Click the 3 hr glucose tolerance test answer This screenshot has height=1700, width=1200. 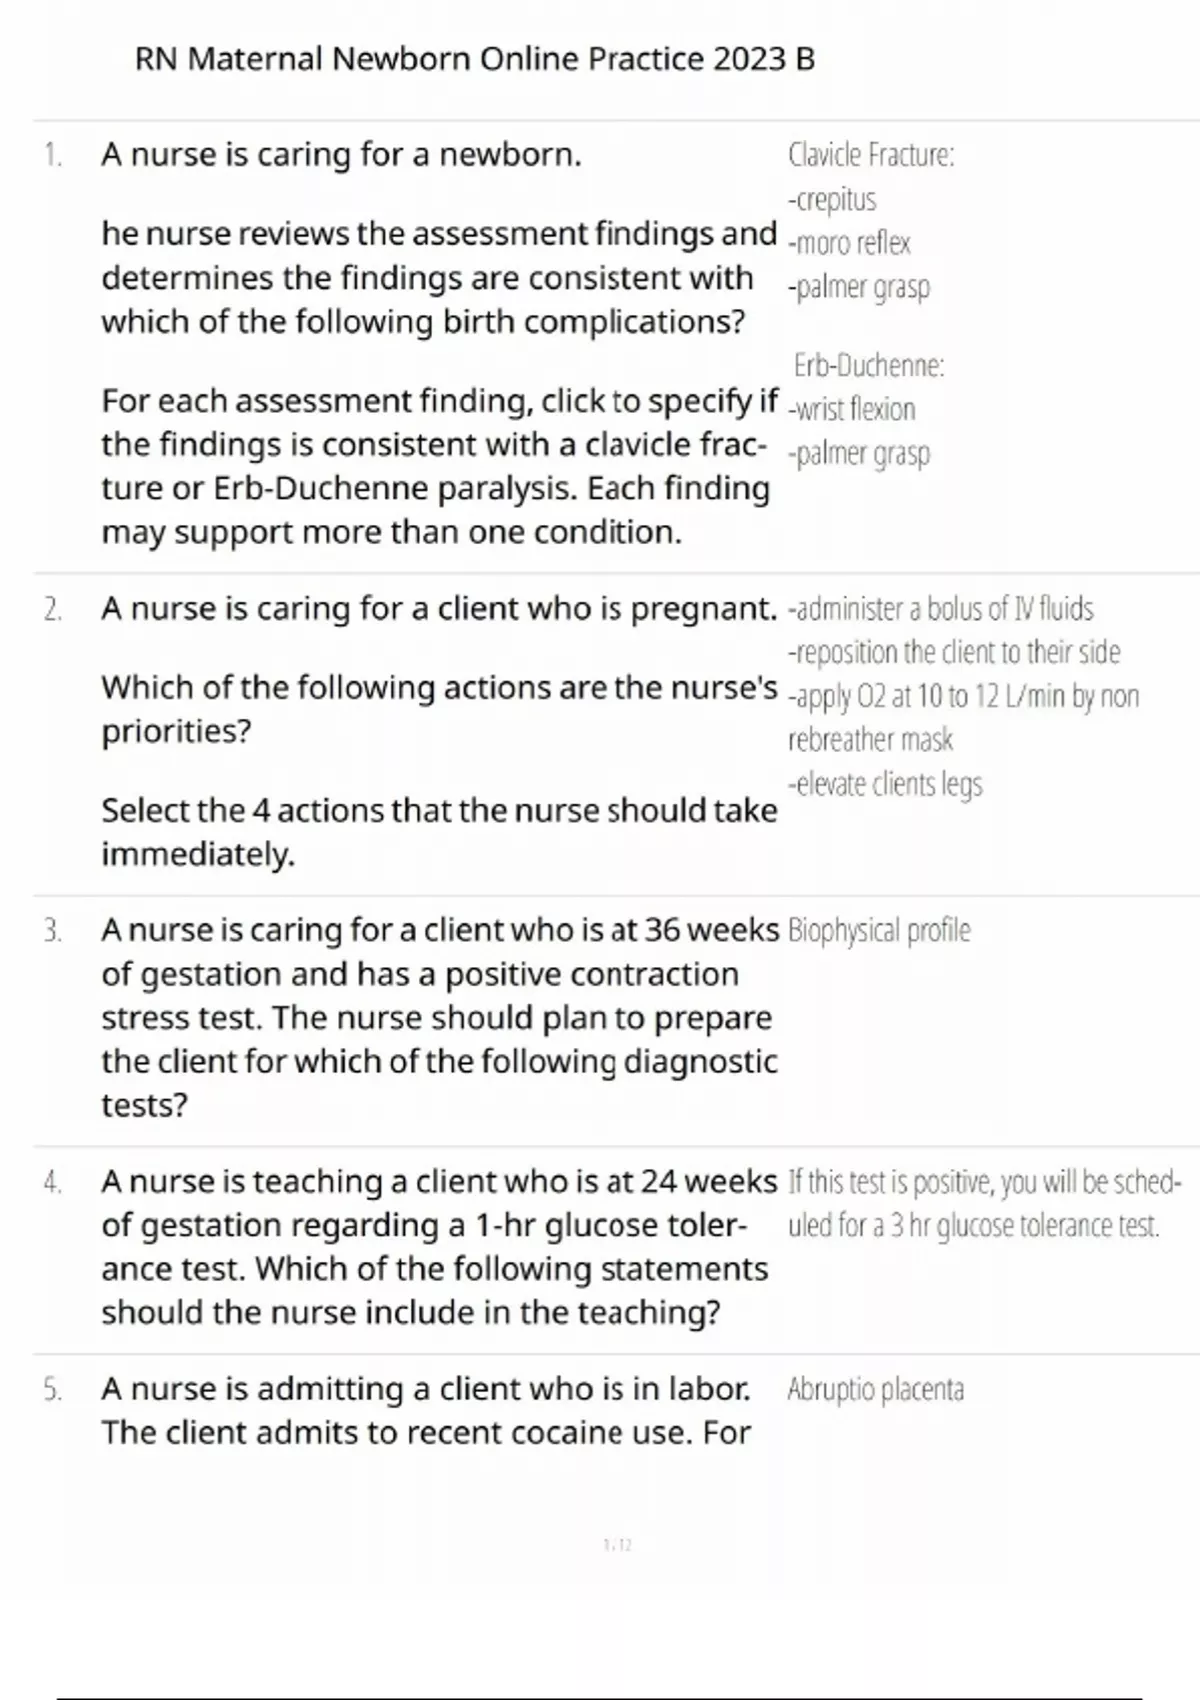pyautogui.click(x=985, y=1204)
